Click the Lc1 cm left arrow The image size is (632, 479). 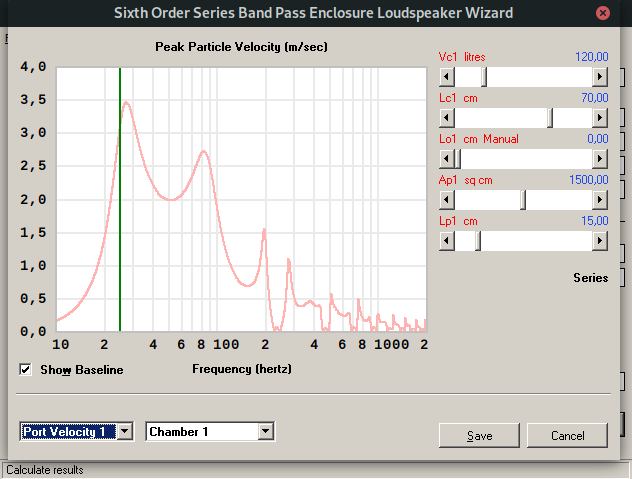(447, 118)
